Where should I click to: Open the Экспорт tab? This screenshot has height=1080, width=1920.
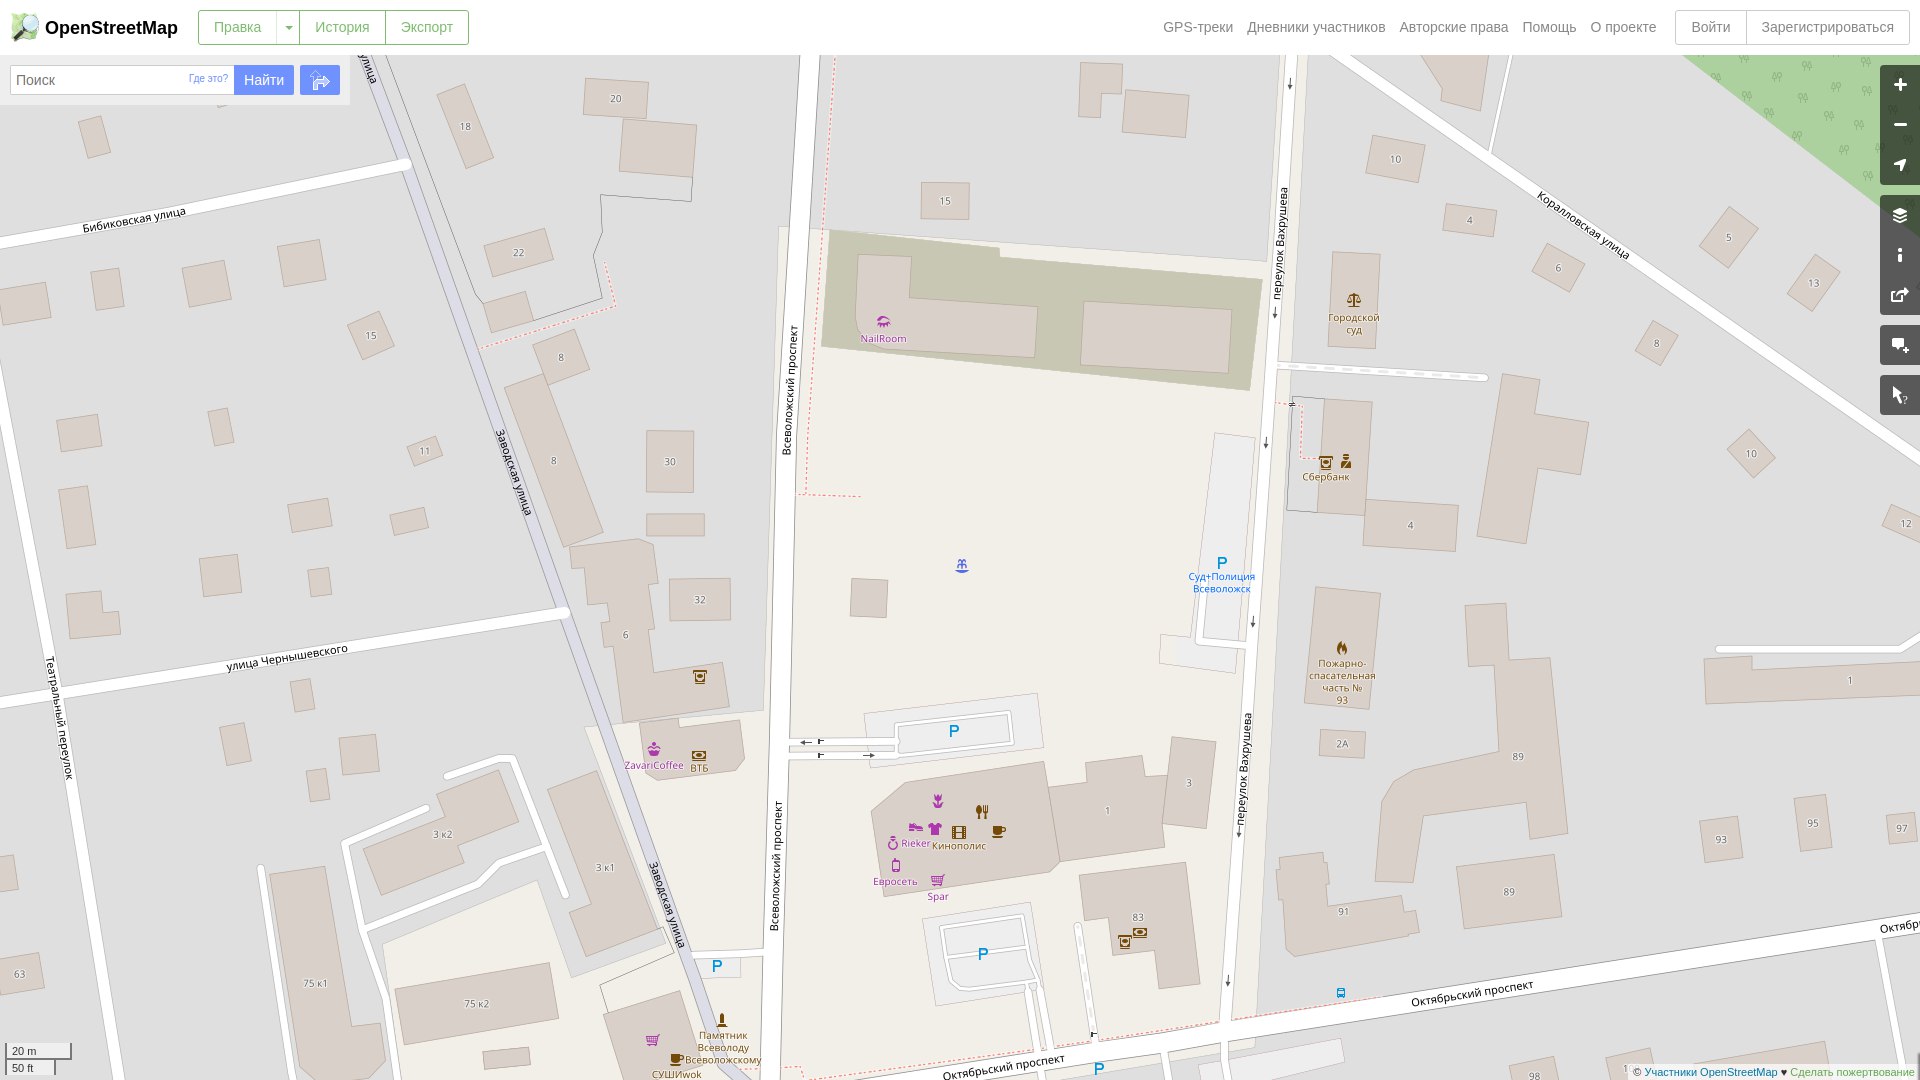[427, 28]
